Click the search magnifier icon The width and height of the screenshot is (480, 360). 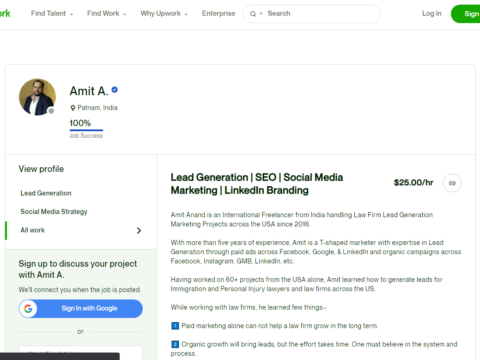click(253, 14)
